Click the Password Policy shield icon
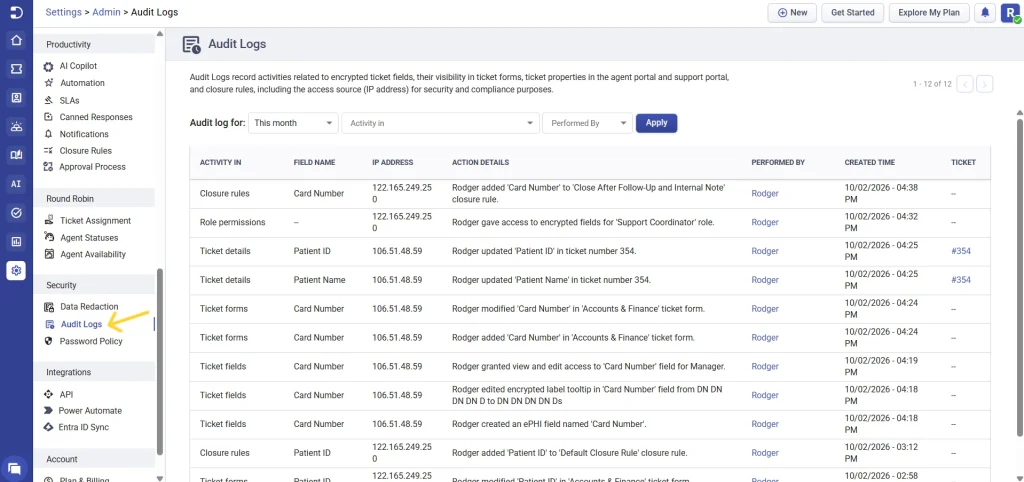 point(48,341)
